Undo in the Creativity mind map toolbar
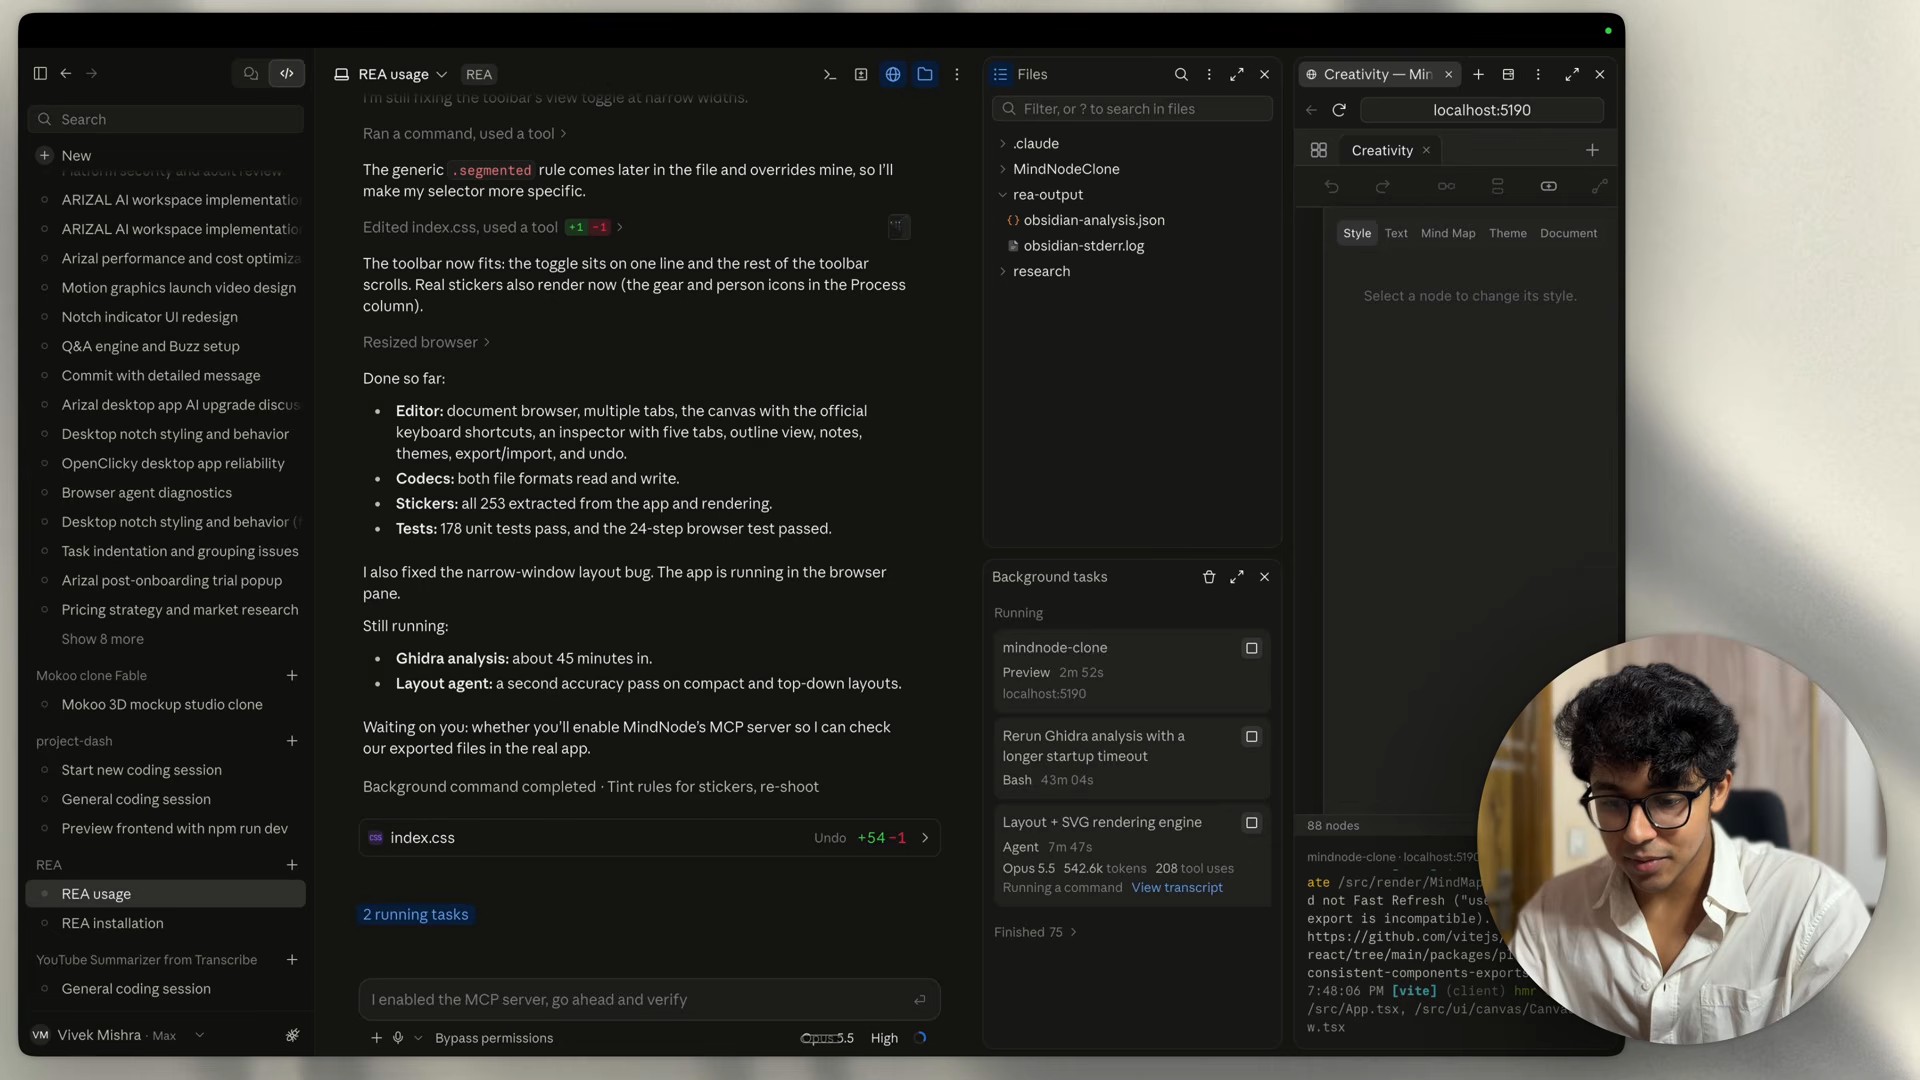Viewport: 1920px width, 1080px height. pos(1331,186)
